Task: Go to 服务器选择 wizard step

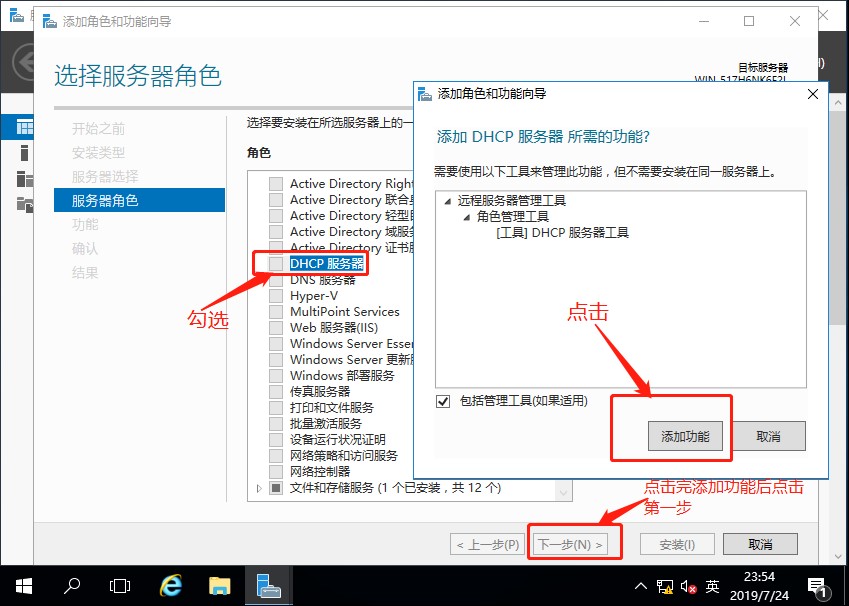Action: point(105,177)
